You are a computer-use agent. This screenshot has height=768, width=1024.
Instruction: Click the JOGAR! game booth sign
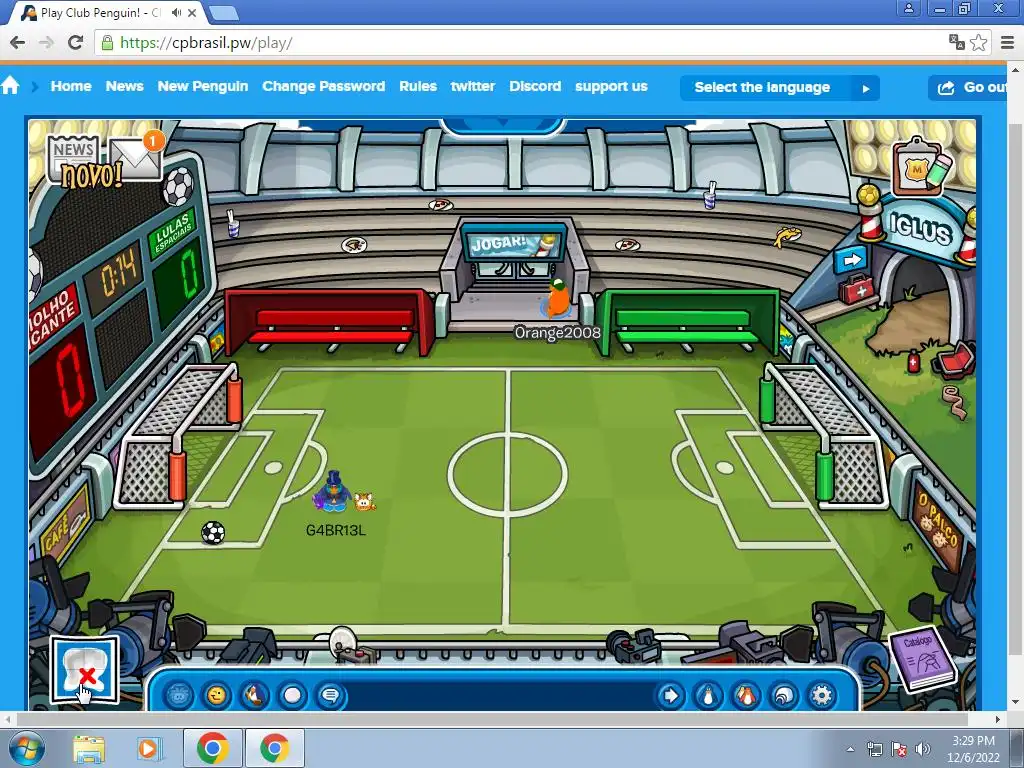click(513, 243)
